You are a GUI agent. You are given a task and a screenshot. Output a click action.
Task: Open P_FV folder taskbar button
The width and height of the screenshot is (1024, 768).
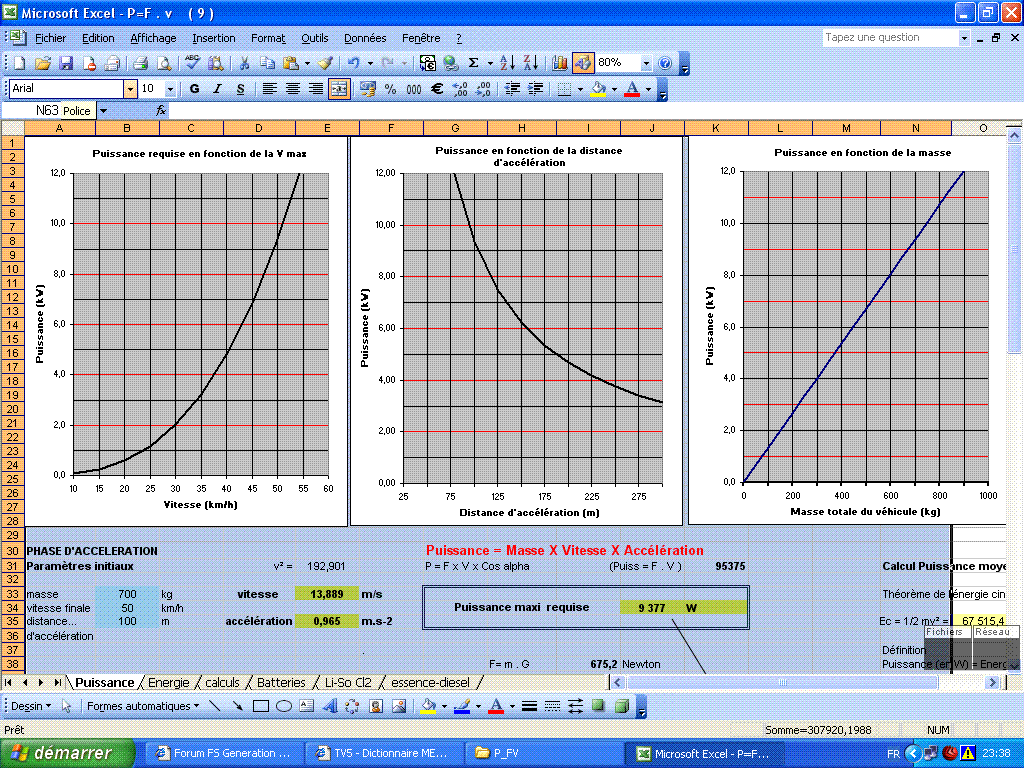[x=542, y=753]
